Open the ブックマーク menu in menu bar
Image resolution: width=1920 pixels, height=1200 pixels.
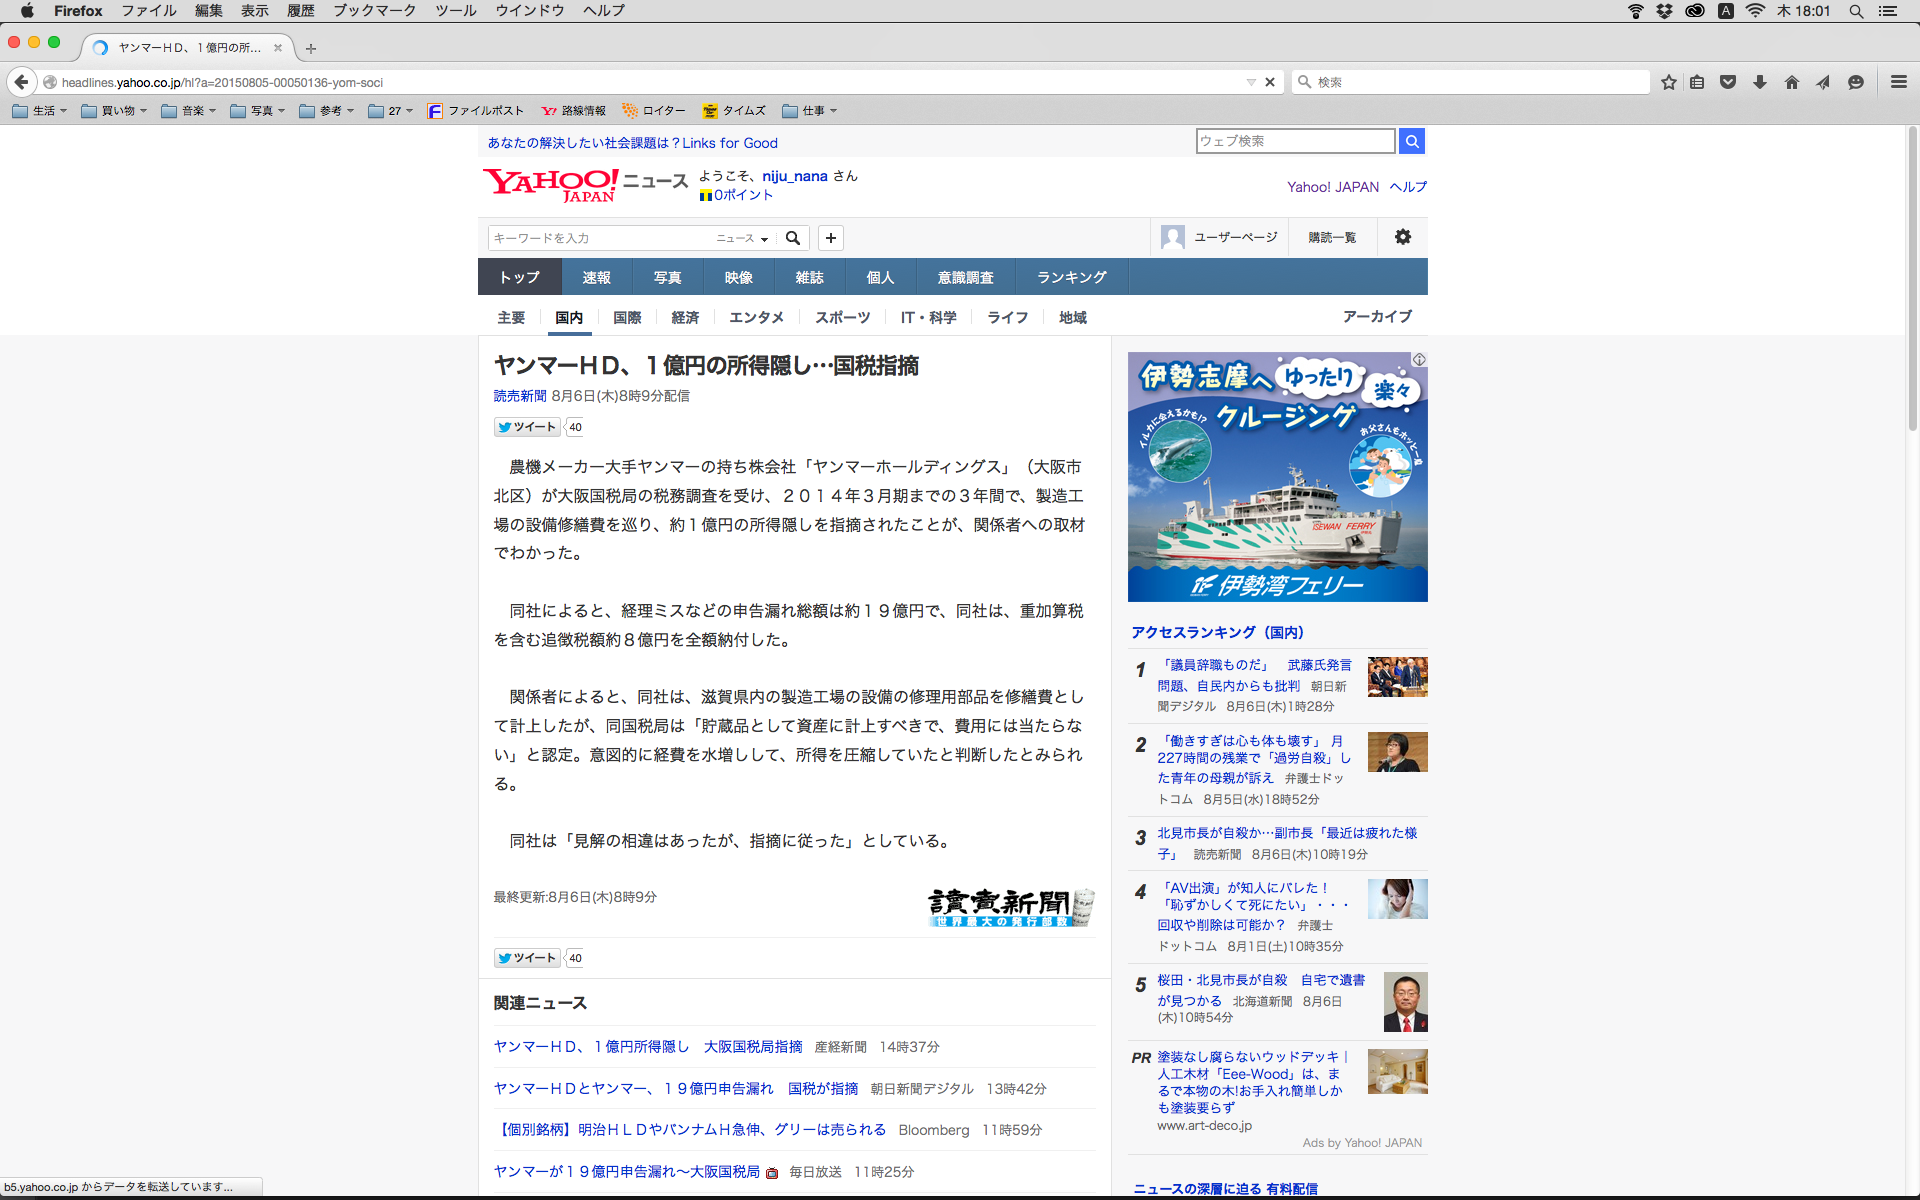click(374, 11)
